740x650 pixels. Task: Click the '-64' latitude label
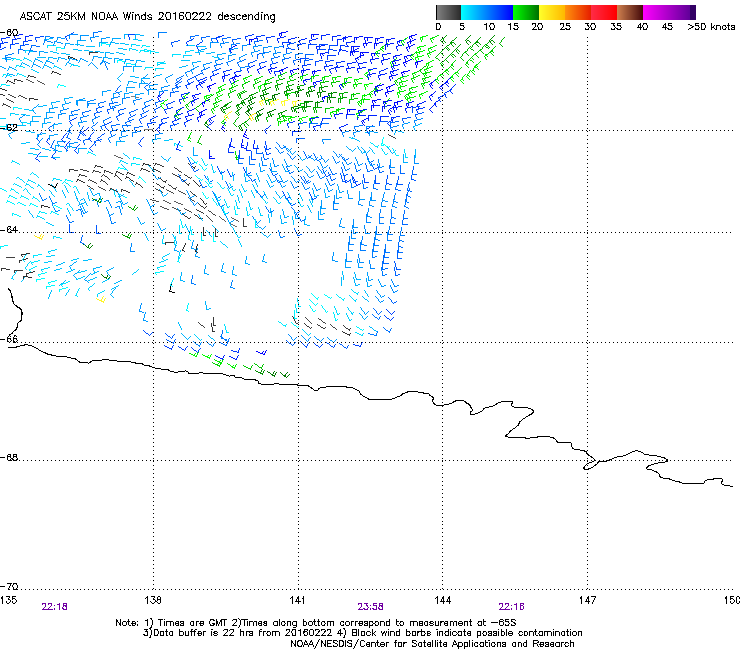9,230
